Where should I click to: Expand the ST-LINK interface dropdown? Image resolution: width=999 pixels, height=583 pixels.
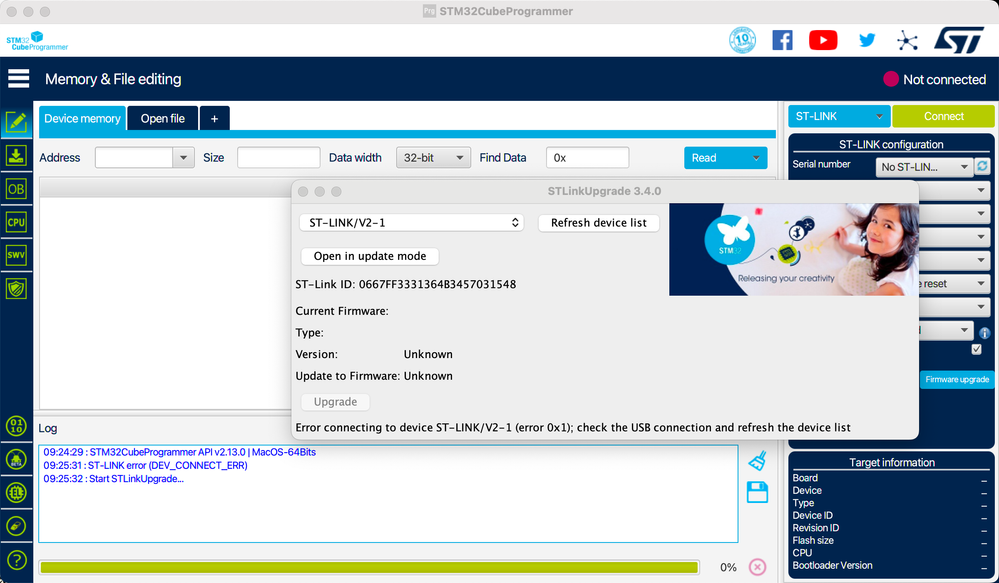tap(839, 116)
